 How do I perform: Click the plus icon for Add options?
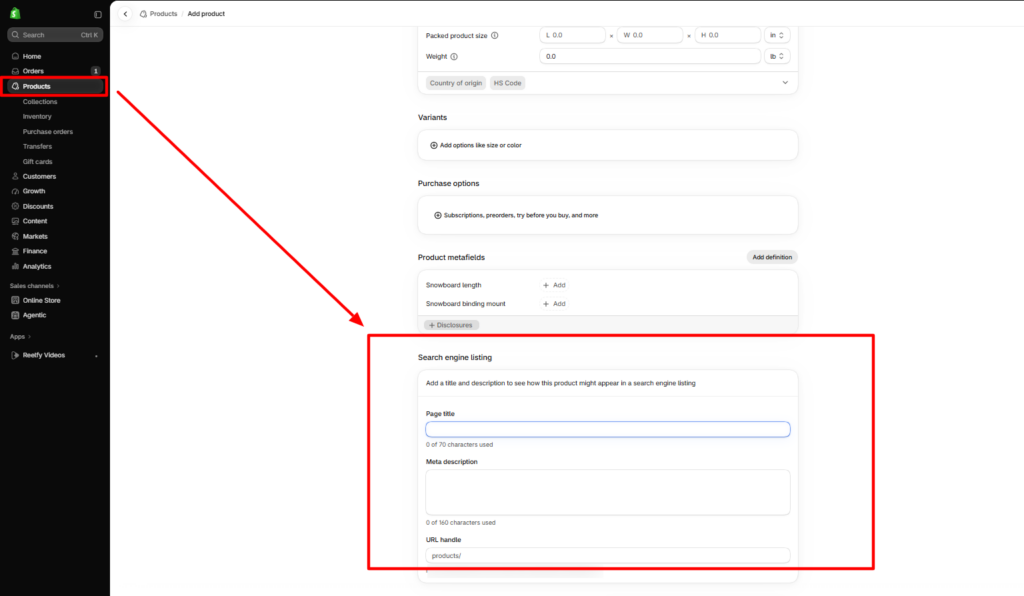[434, 146]
